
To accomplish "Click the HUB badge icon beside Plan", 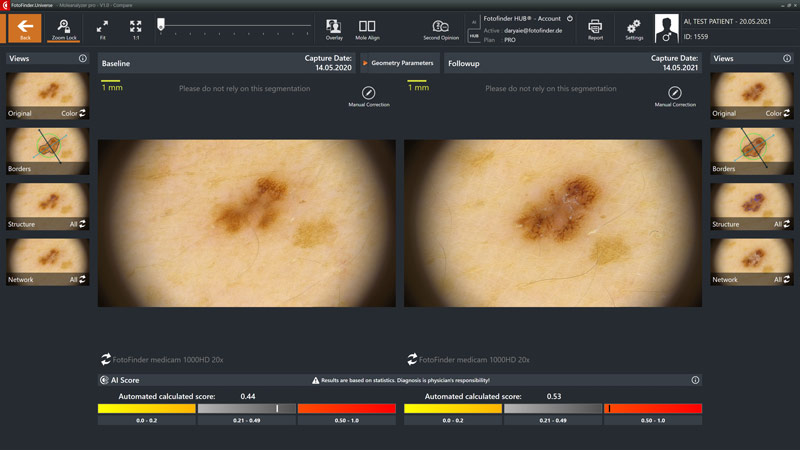I will point(474,36).
